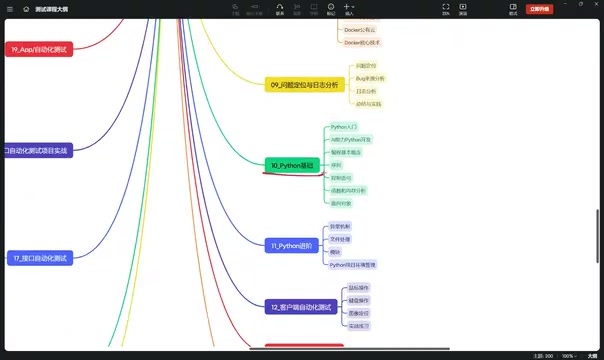Click the 子主题 (subtopic) toolbar icon

pyautogui.click(x=254, y=9)
